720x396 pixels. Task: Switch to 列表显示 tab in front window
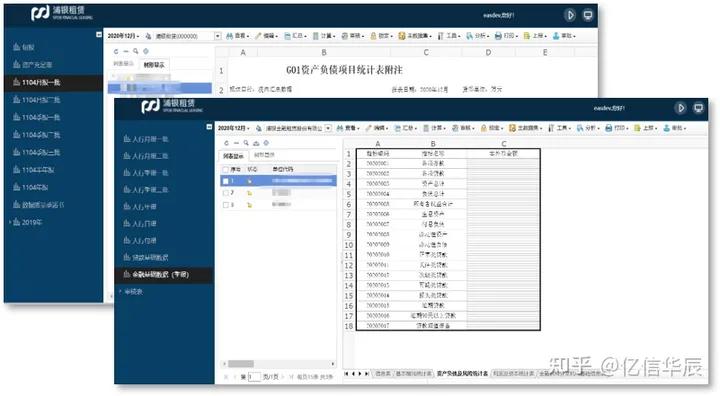[x=233, y=156]
